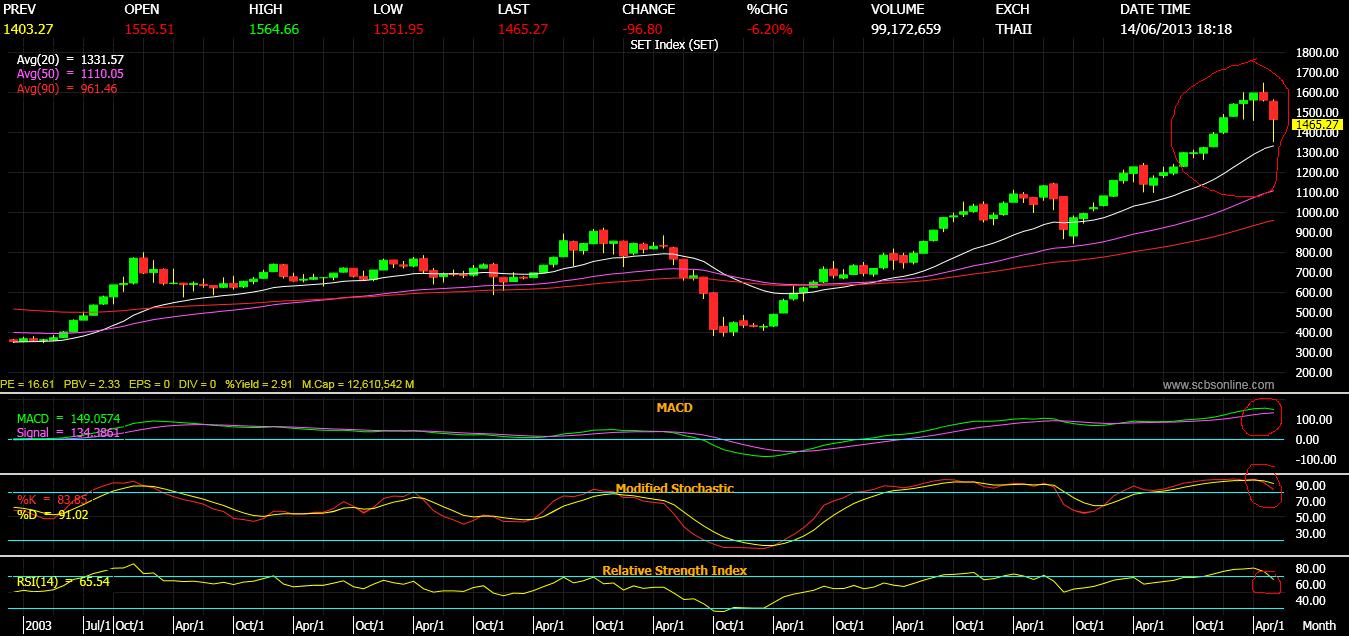Select the open price 1556.51
Image resolution: width=1349 pixels, height=636 pixels.
[150, 29]
